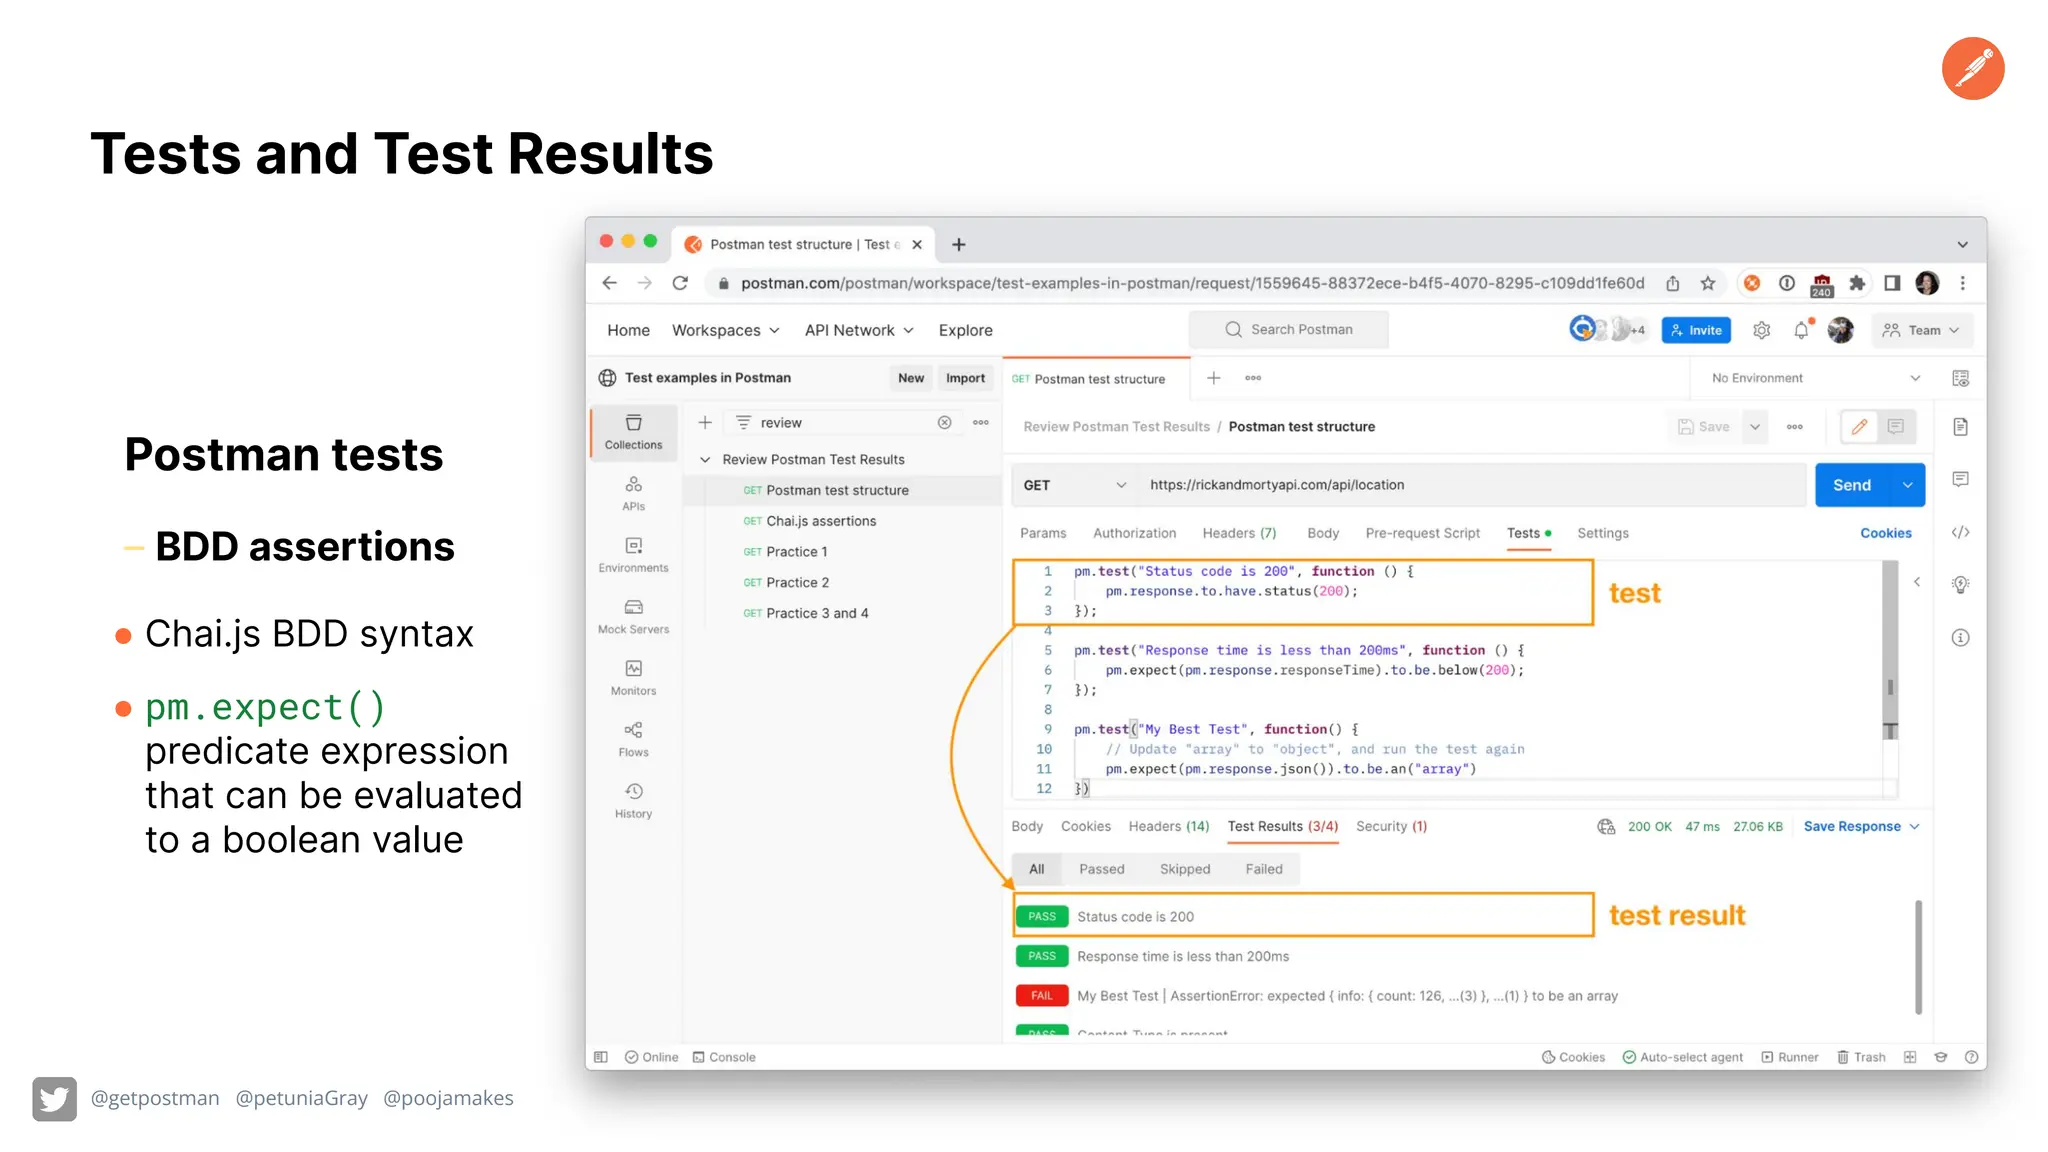Click the Send button
Viewport: 2048px width, 1152px height.
pyautogui.click(x=1851, y=485)
